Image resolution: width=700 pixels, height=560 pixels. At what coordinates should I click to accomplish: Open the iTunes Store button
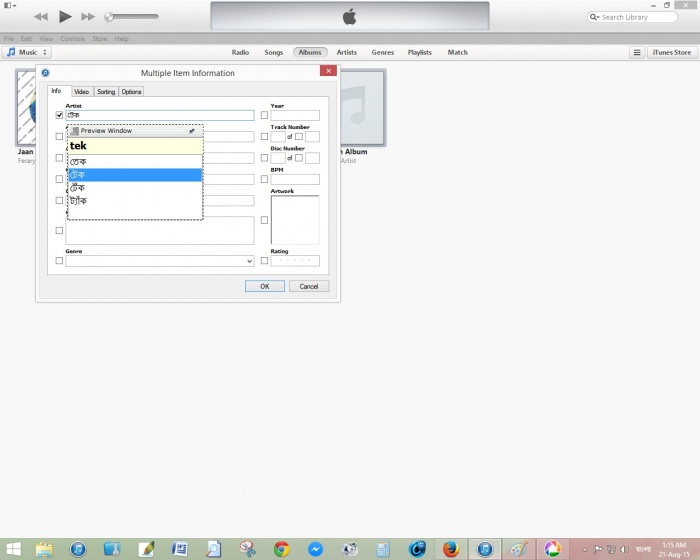tap(671, 53)
